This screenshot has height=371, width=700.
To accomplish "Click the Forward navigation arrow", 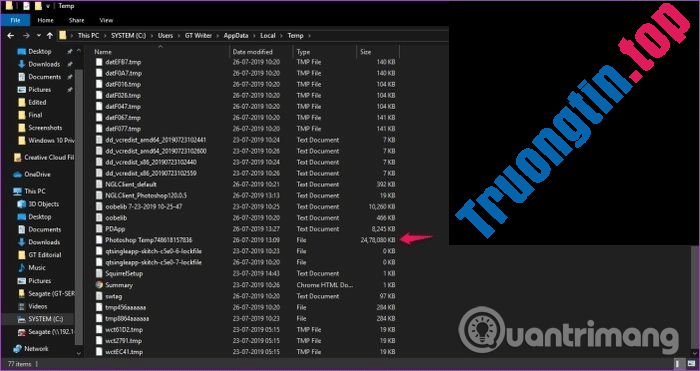I will tap(27, 36).
